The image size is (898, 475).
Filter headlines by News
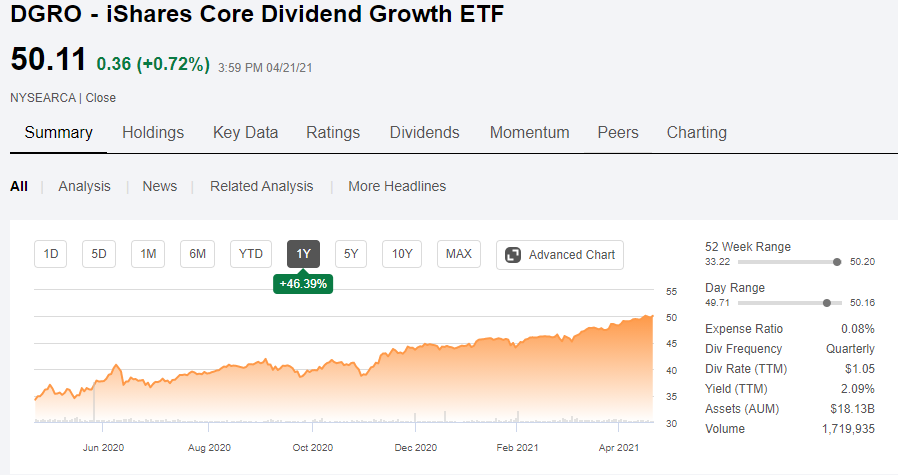tap(159, 186)
